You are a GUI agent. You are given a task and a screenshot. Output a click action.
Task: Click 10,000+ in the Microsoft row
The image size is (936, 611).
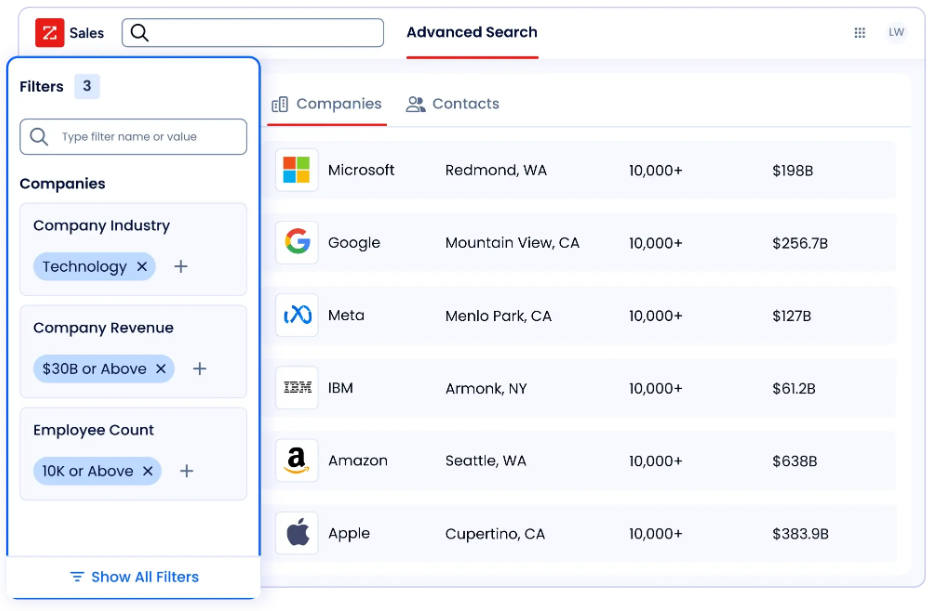pyautogui.click(x=655, y=171)
